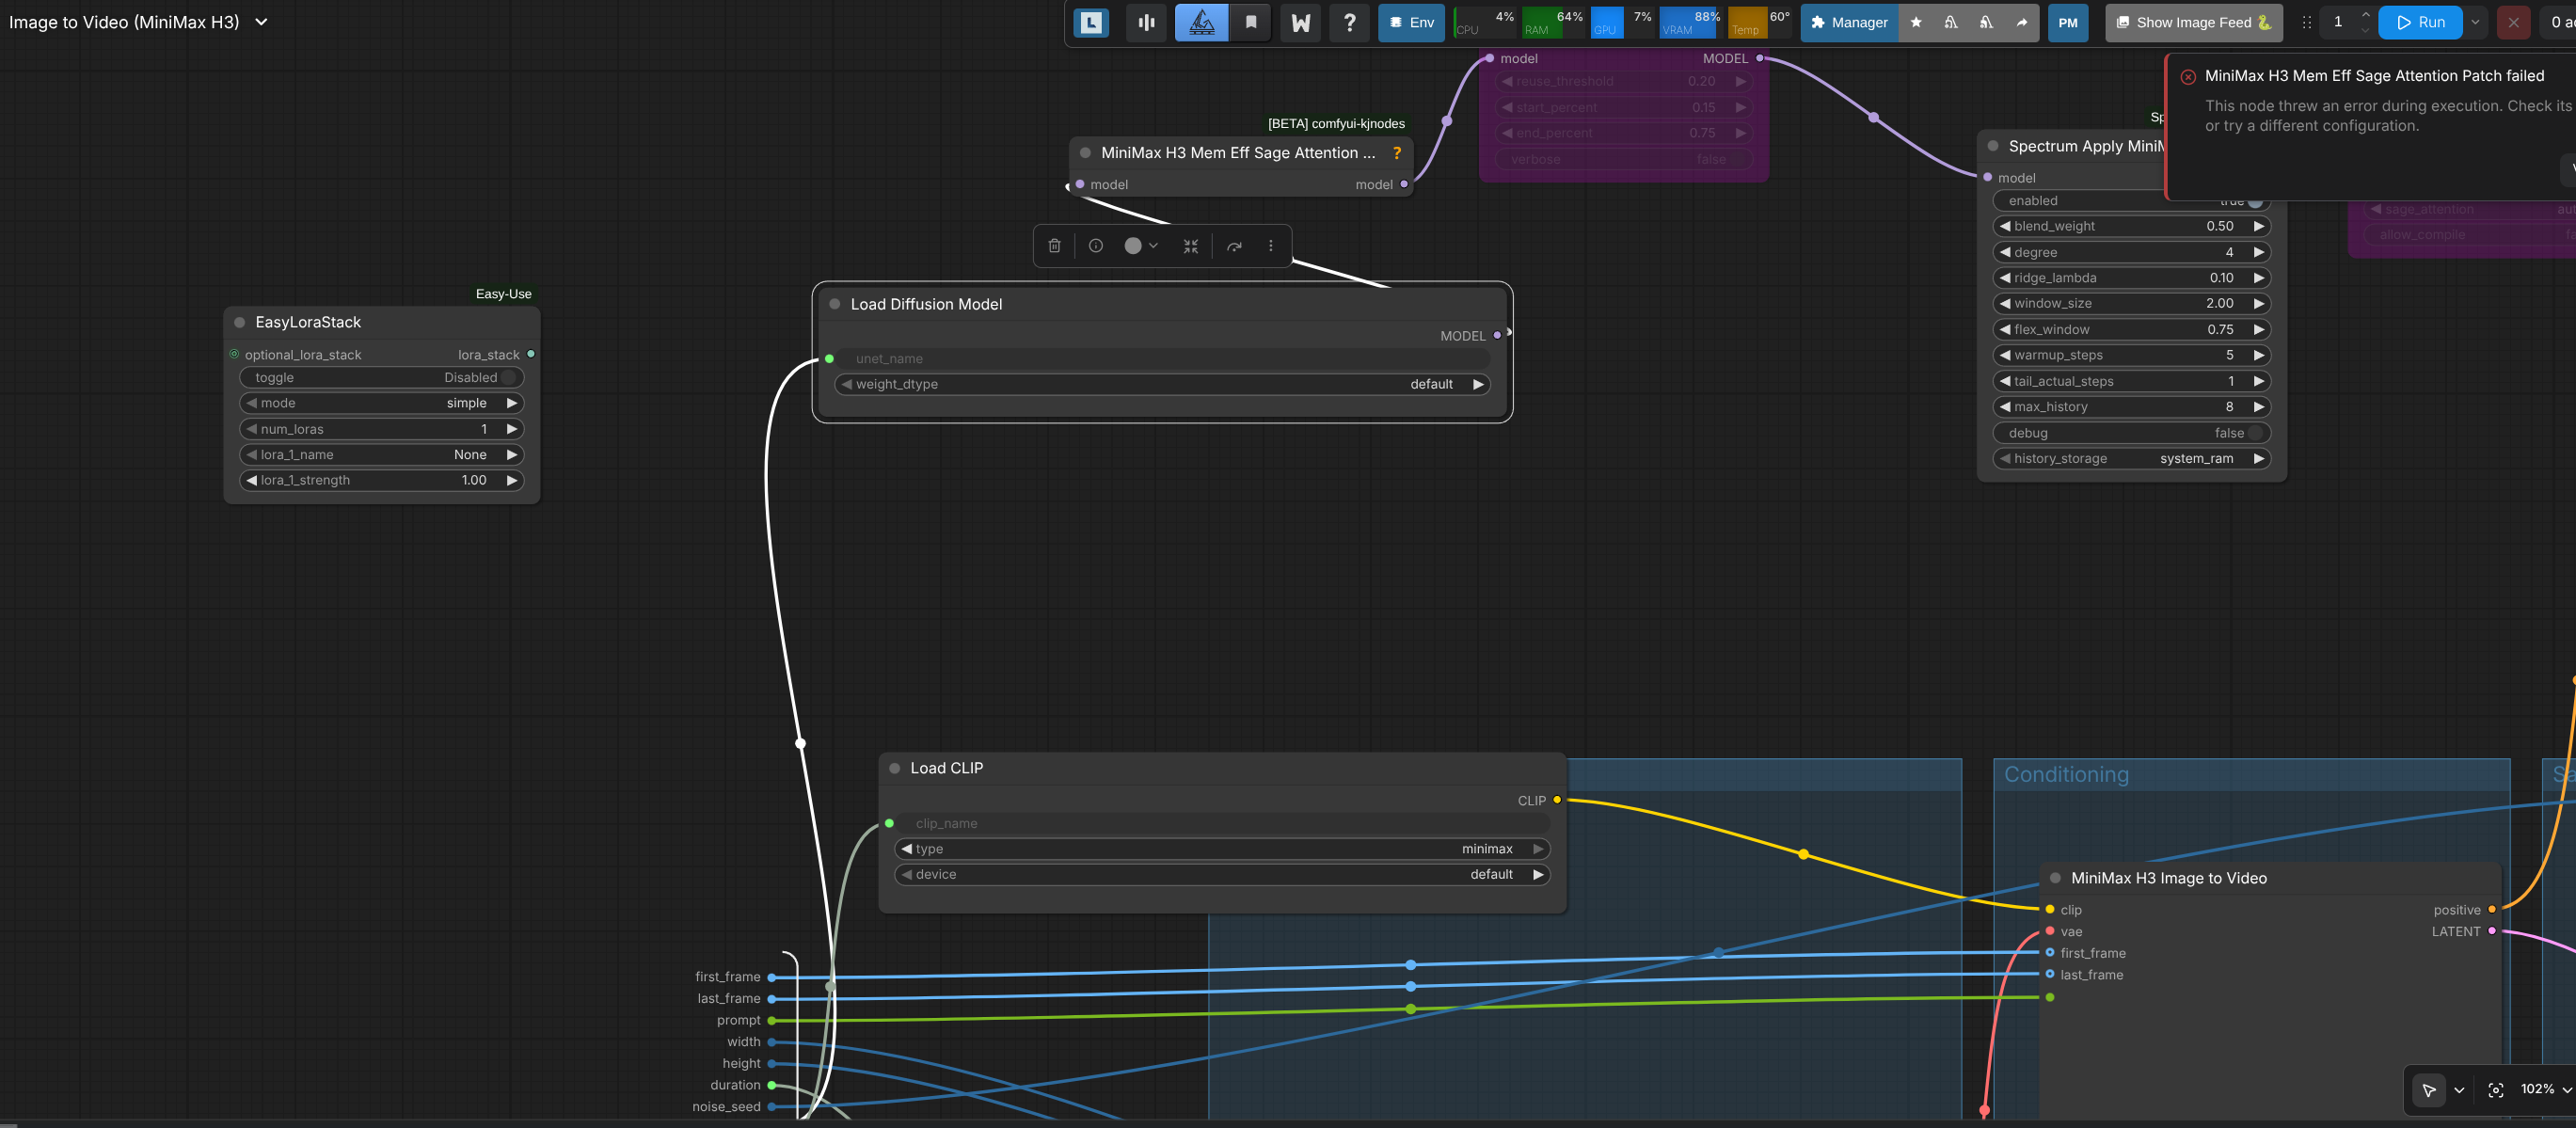Collapse the selected node using the shrink arrows icon

pyautogui.click(x=1190, y=246)
